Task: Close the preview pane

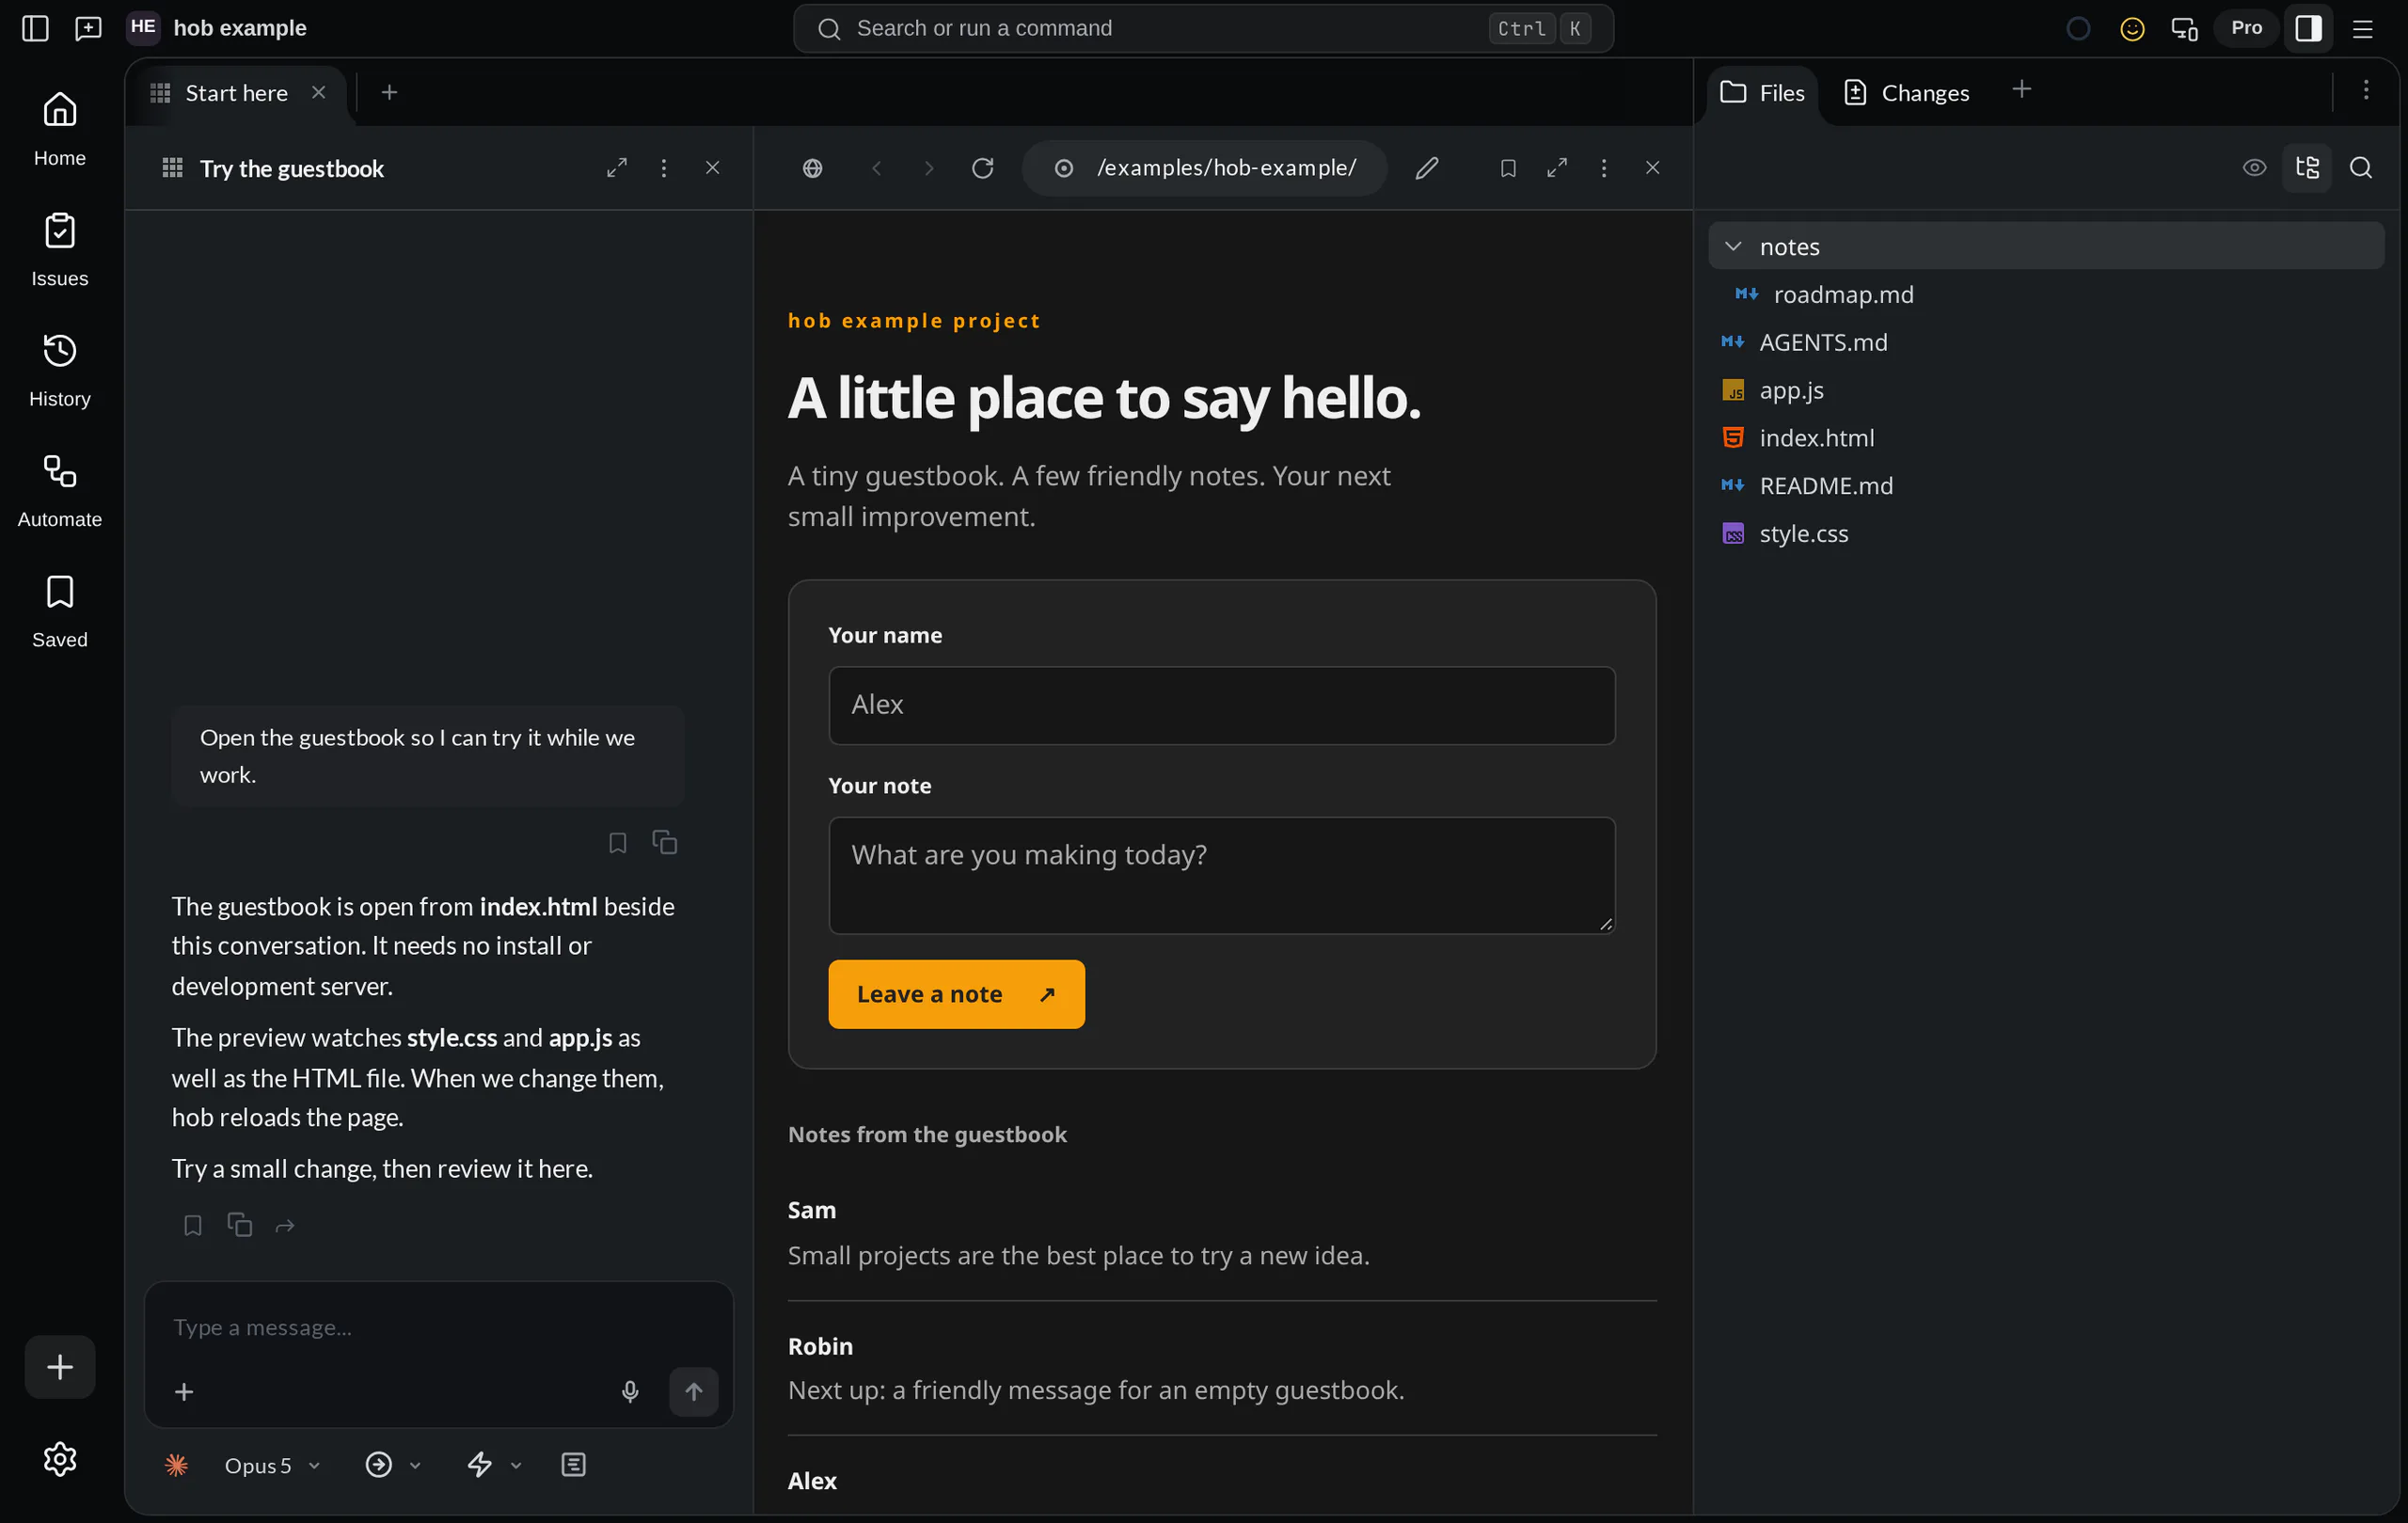Action: (x=1653, y=168)
